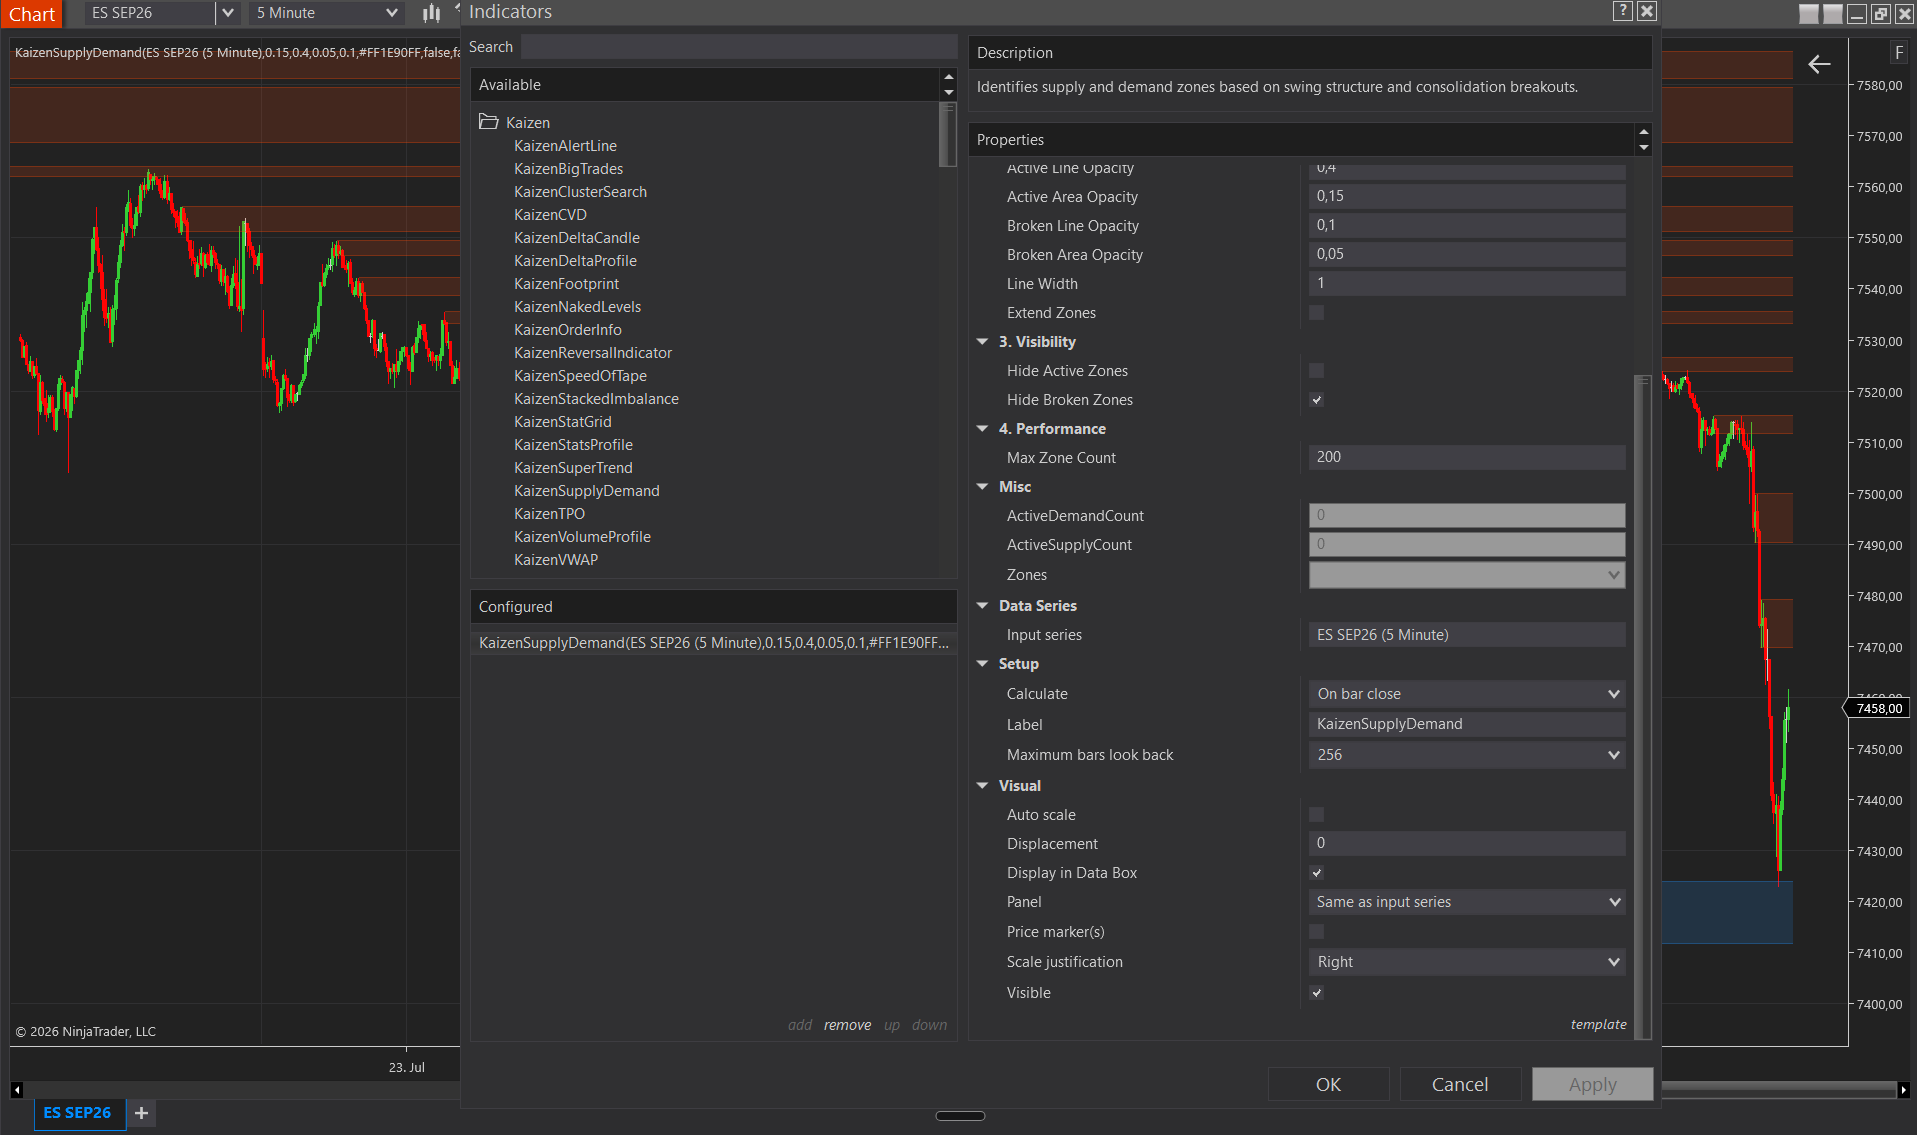This screenshot has width=1917, height=1135.
Task: Open the Scale justification dropdown
Action: pos(1467,962)
